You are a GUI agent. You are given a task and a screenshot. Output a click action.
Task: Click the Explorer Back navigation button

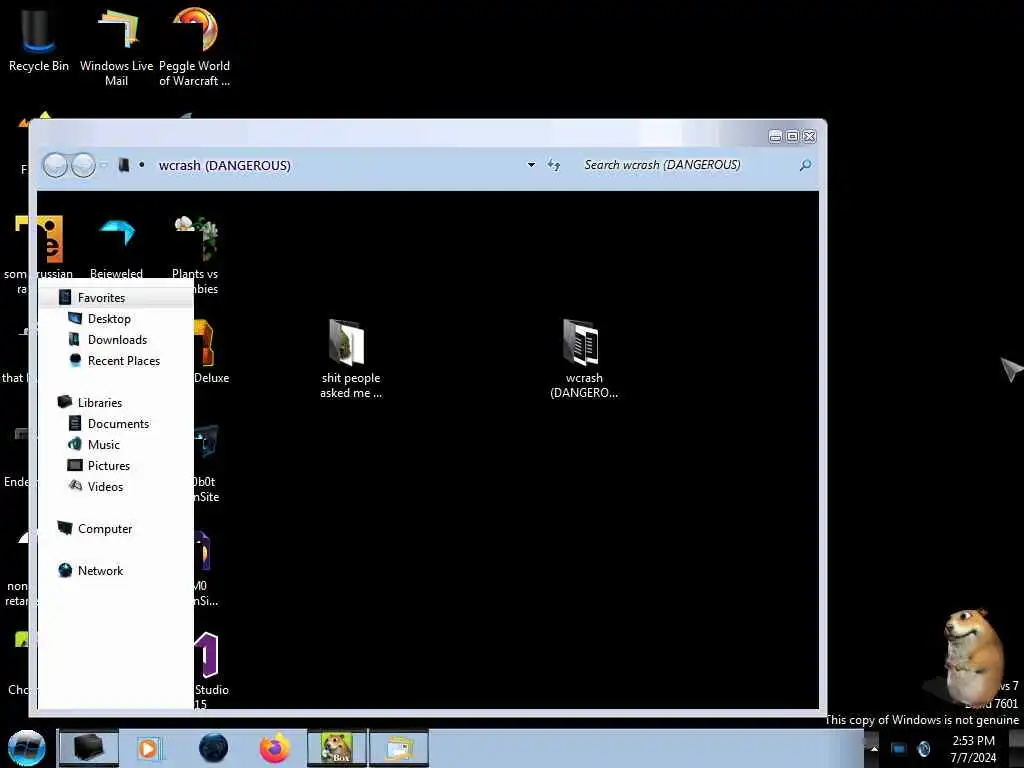pyautogui.click(x=56, y=165)
